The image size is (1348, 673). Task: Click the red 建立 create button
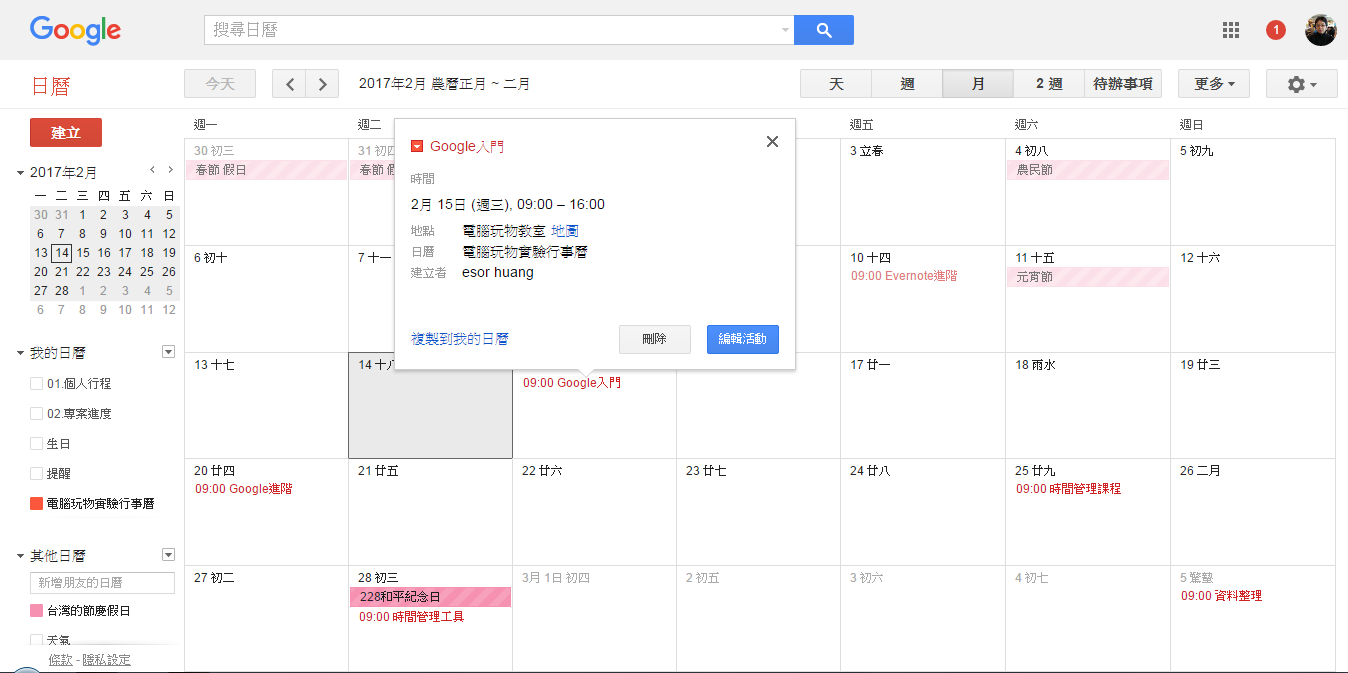[66, 133]
